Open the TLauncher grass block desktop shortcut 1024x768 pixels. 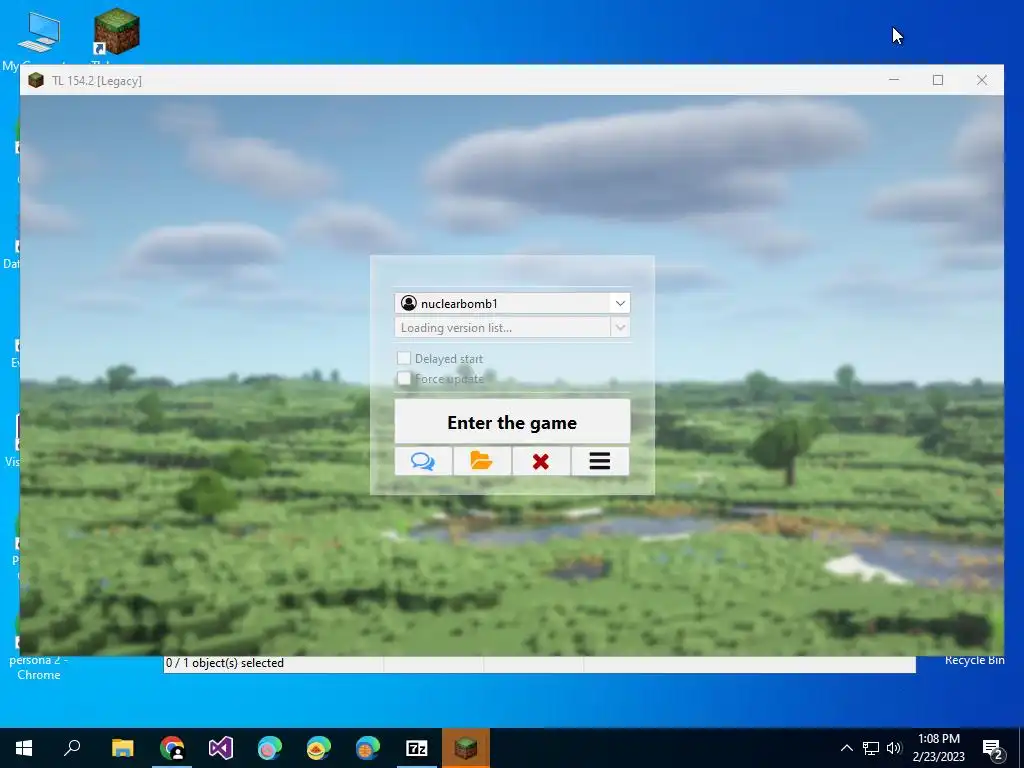pos(116,31)
